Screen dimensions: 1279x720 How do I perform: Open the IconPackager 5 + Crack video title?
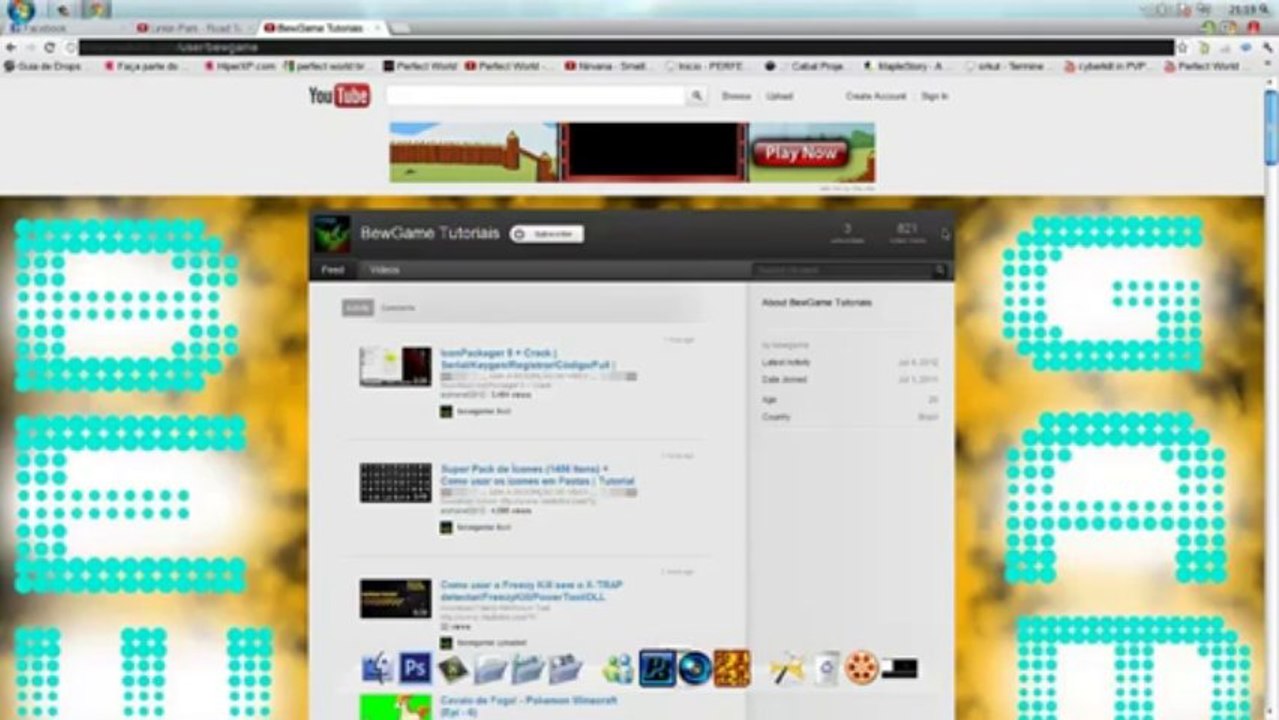coord(528,359)
